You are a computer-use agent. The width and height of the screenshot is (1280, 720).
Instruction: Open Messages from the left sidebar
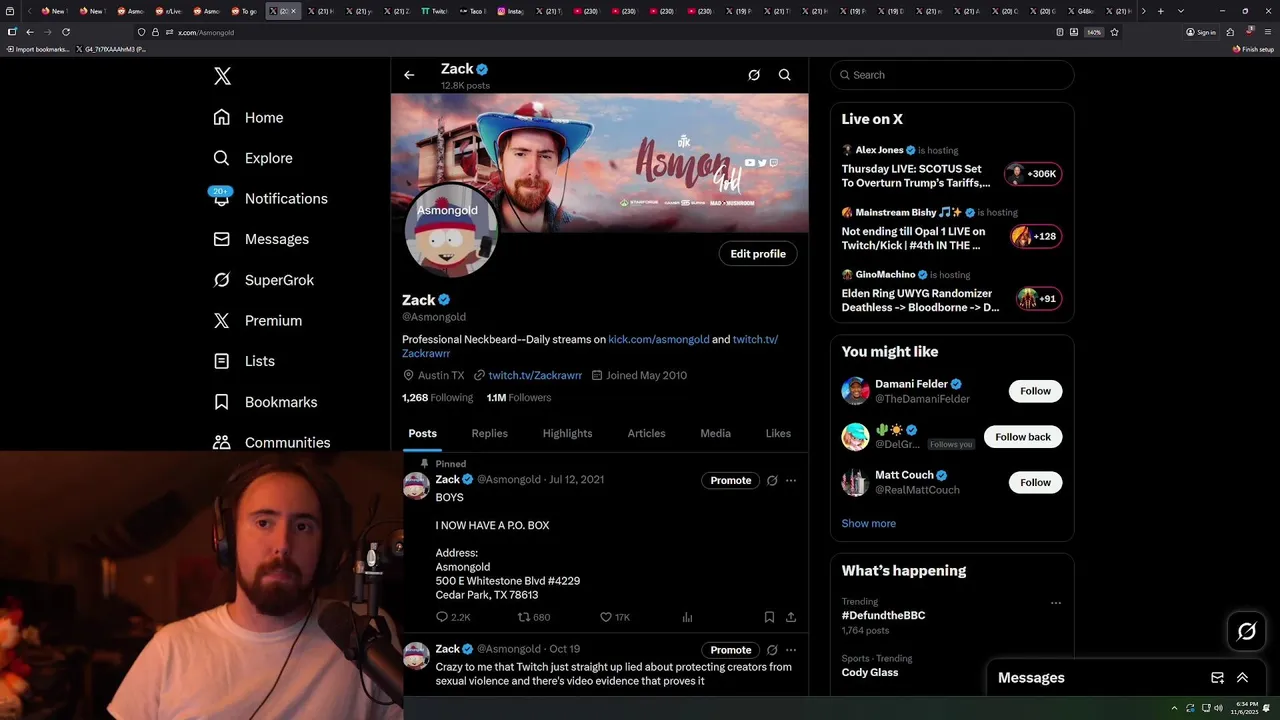pos(261,239)
